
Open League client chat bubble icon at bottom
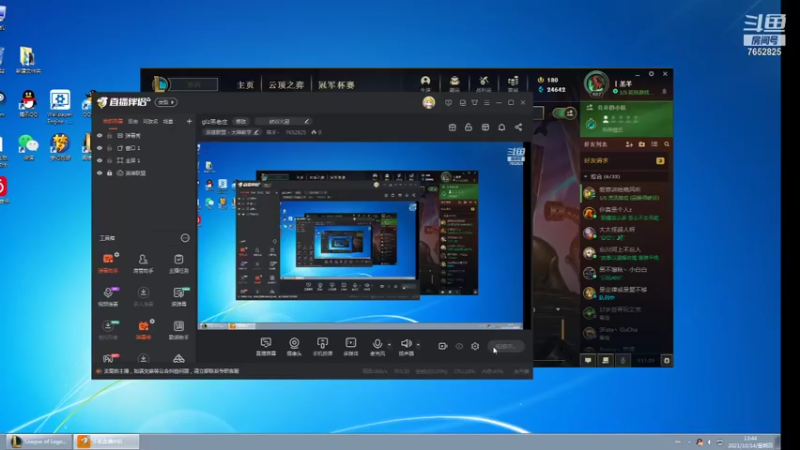[x=588, y=360]
